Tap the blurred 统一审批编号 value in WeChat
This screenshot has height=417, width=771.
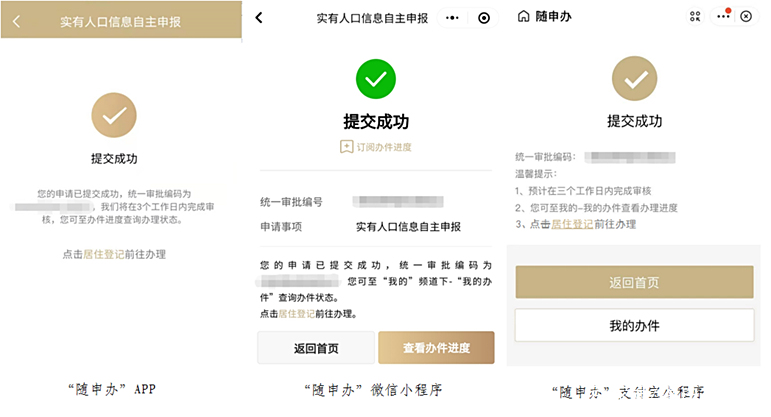(x=398, y=201)
